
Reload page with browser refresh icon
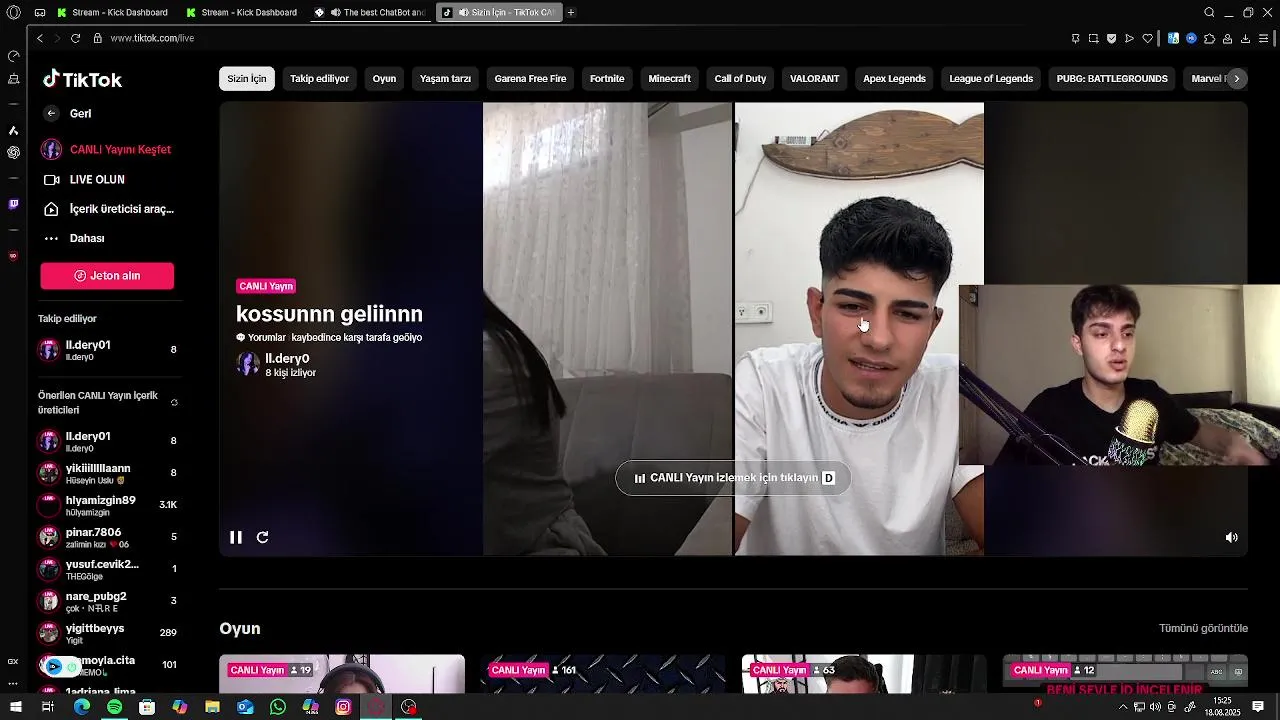[75, 38]
